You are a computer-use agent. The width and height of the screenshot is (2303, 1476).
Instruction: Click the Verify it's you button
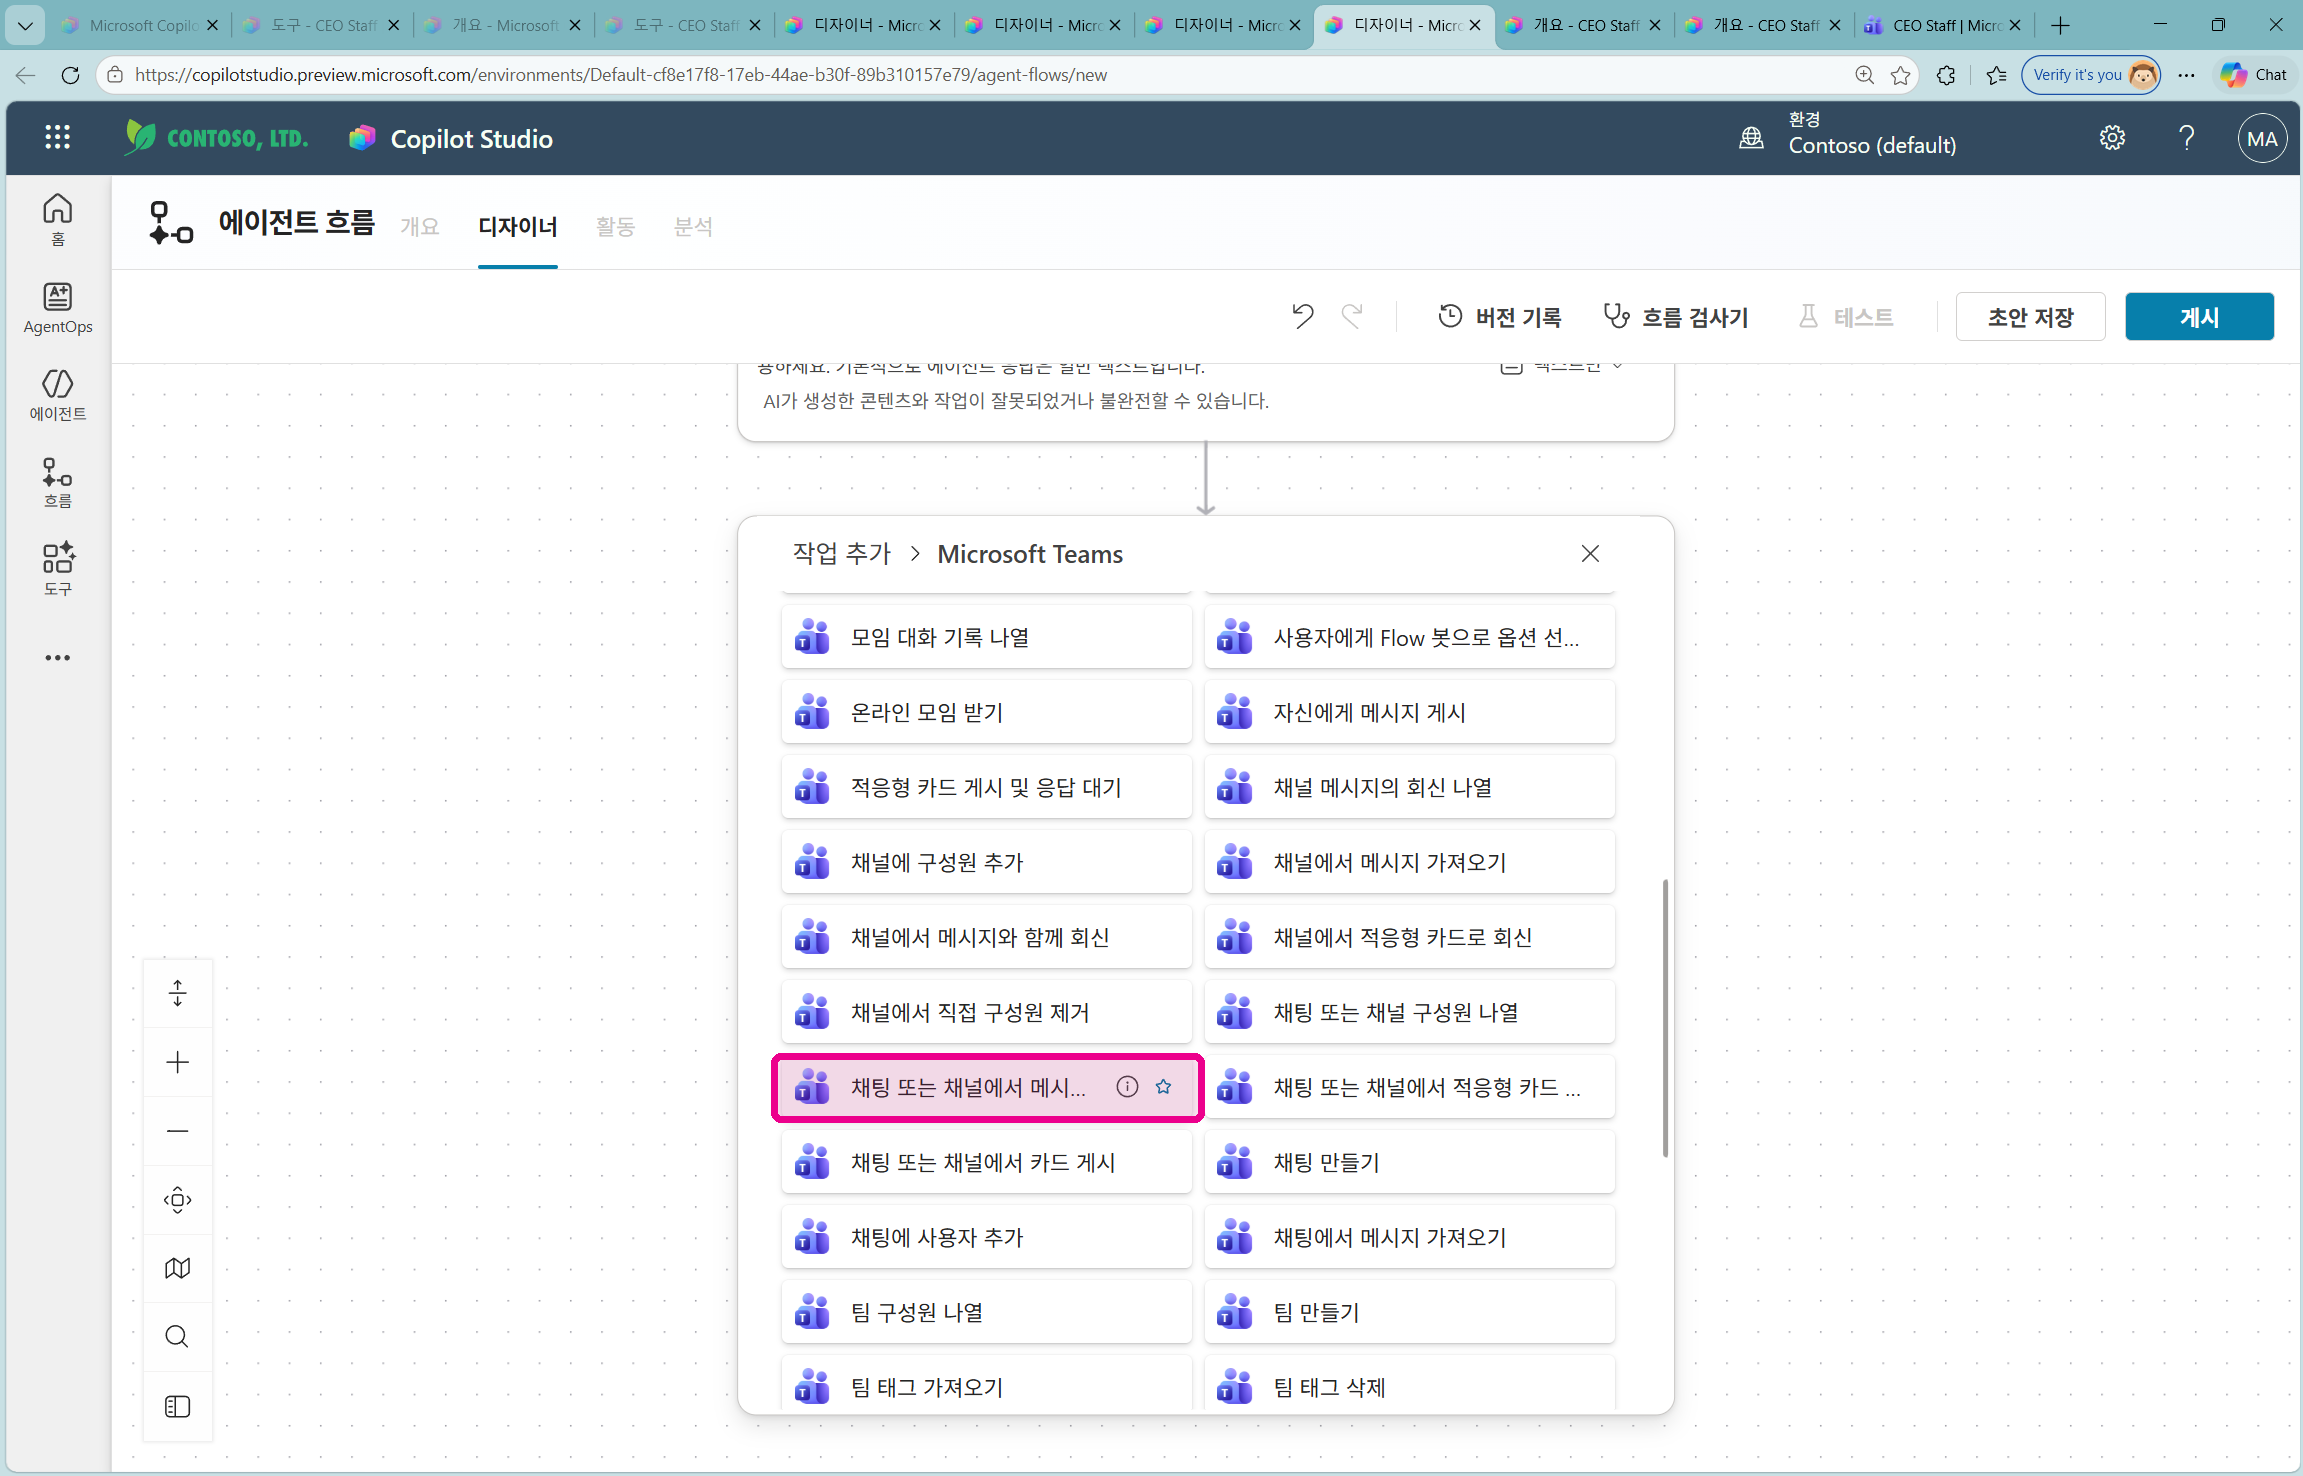tap(2091, 75)
